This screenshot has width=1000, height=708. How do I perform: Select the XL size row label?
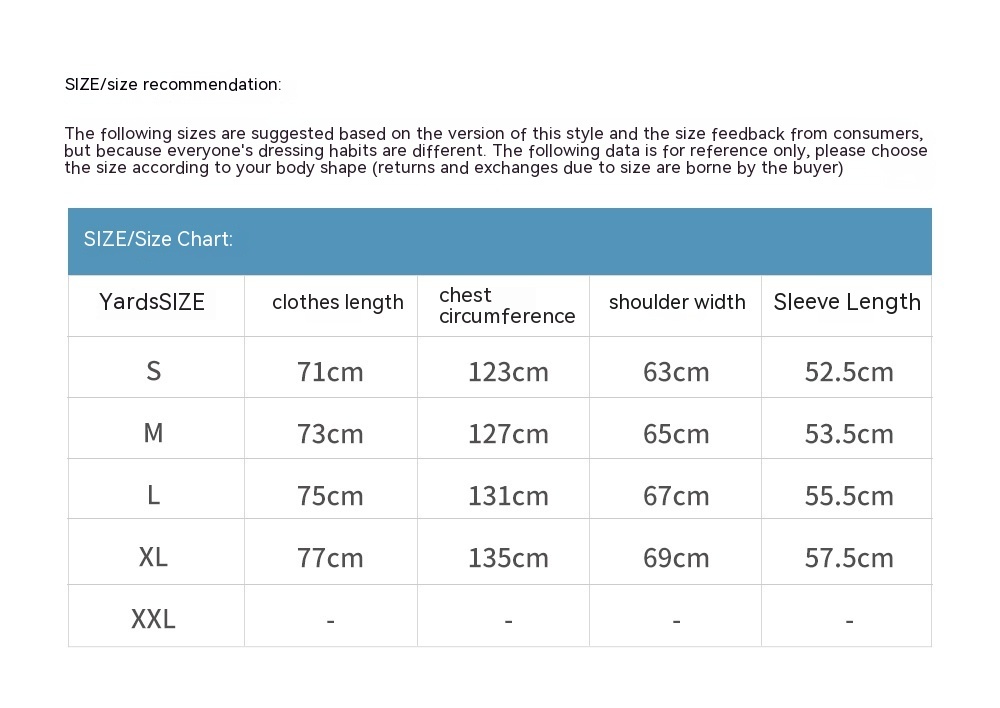click(153, 557)
